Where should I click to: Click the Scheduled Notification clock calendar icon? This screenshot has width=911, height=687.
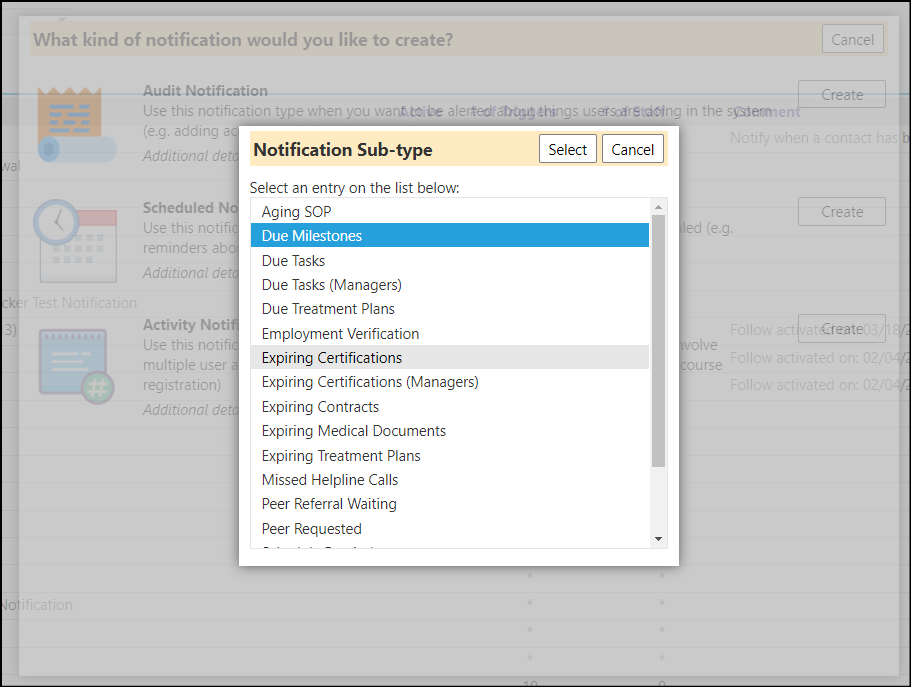click(75, 241)
